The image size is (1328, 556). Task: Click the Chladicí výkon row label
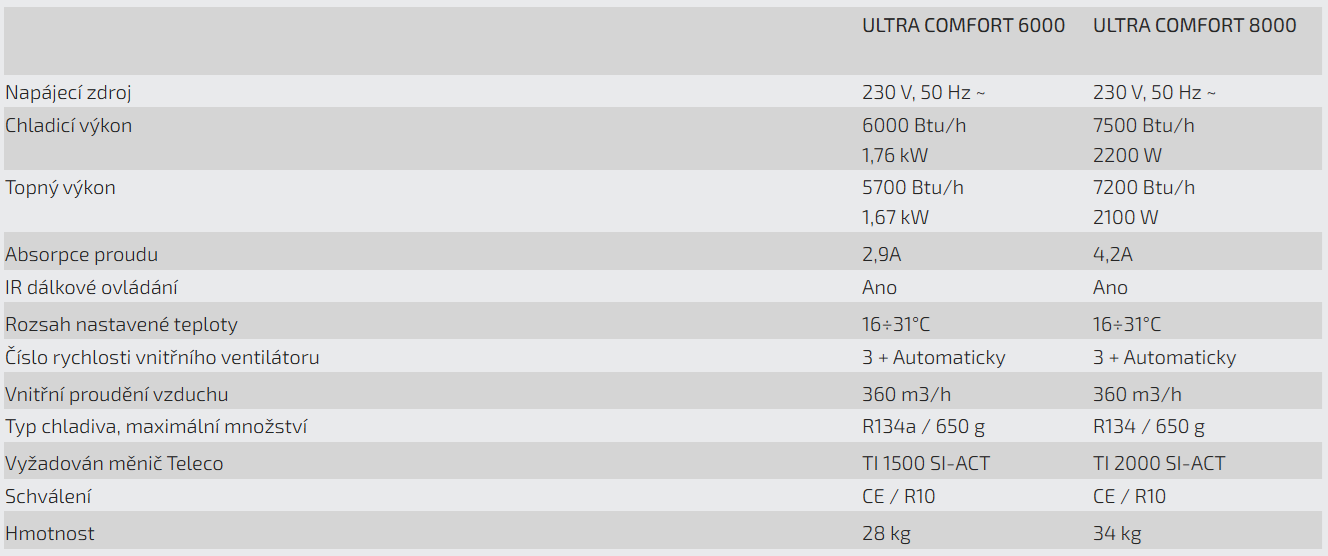[68, 126]
